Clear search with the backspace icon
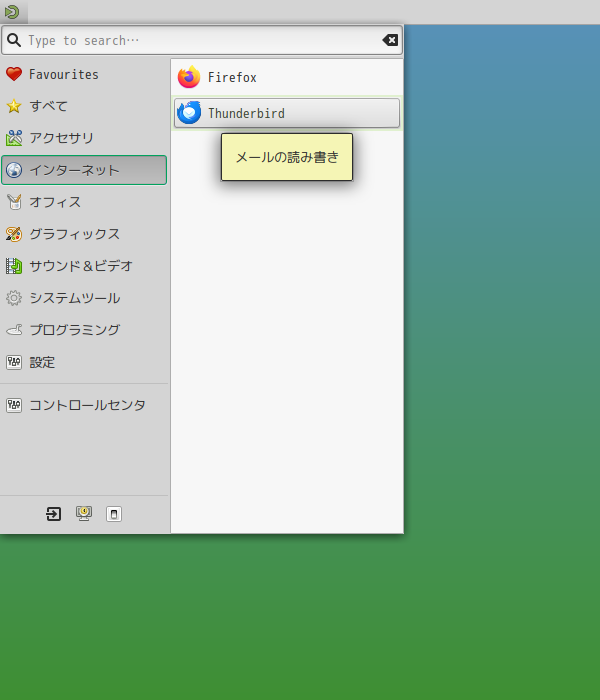600x700 pixels. pyautogui.click(x=390, y=40)
